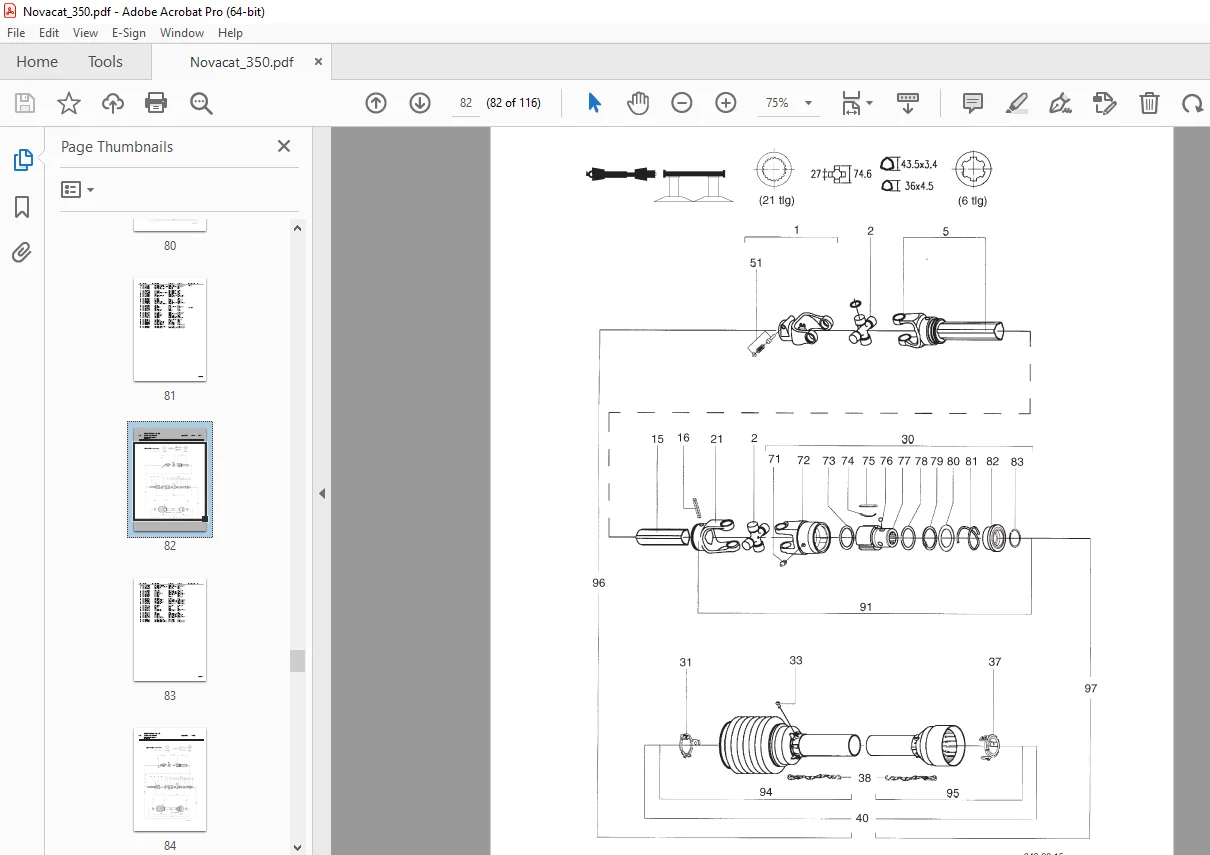Switch to the Home tab
Screen dimensions: 1210x855
[x=37, y=61]
